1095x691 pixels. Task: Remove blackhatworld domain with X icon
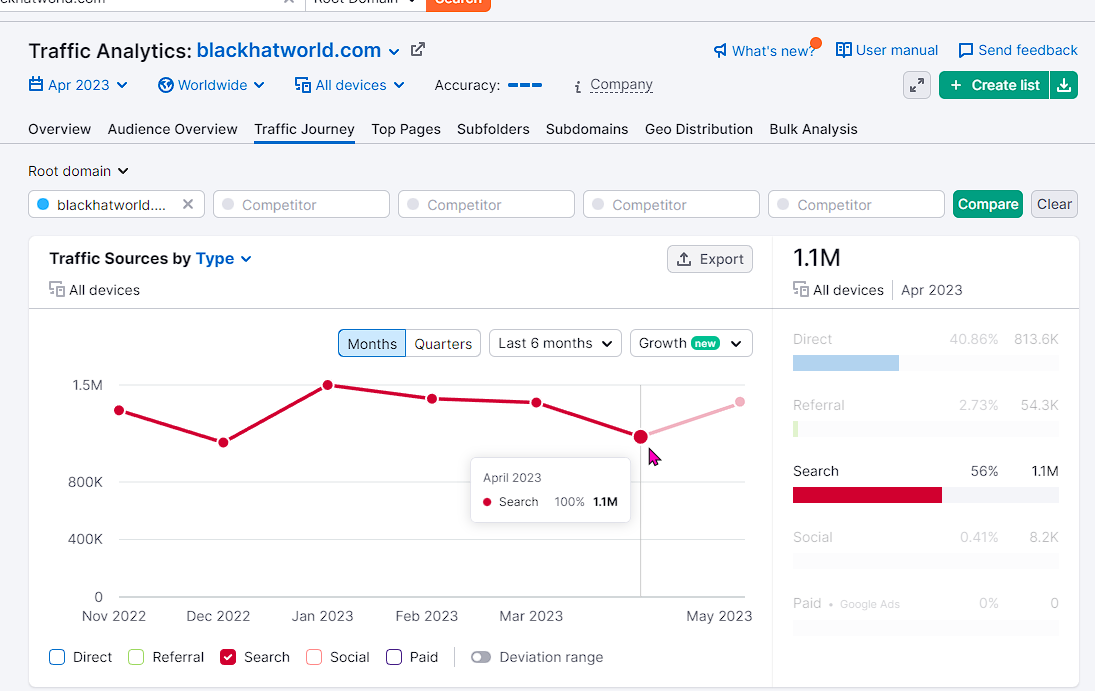tap(188, 204)
